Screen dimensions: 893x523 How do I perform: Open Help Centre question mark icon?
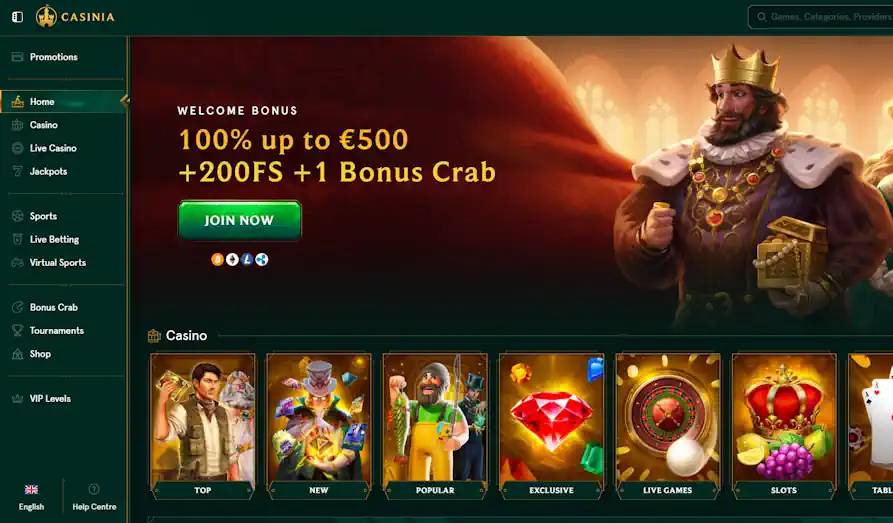(94, 489)
